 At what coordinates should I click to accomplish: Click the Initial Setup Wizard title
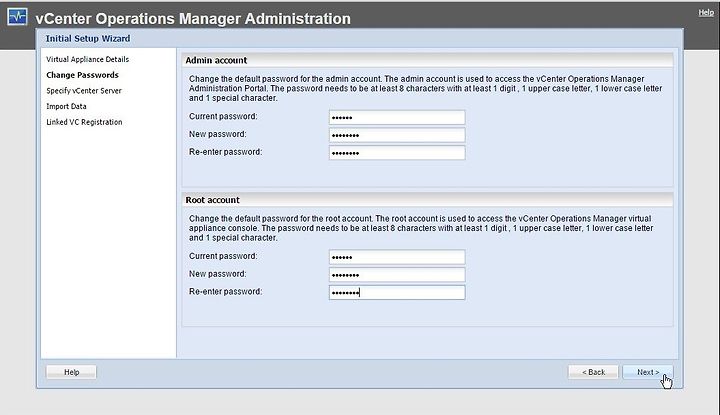[88, 39]
